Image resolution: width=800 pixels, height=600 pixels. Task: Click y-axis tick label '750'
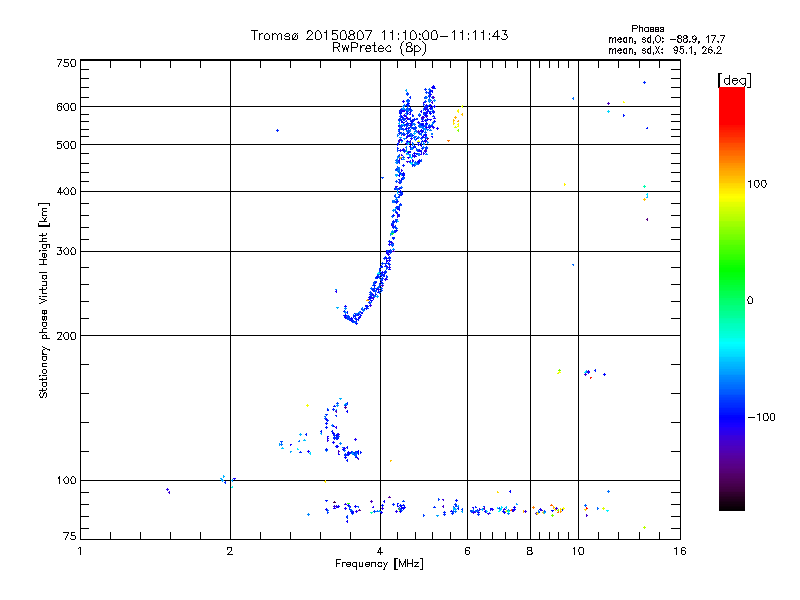click(66, 63)
